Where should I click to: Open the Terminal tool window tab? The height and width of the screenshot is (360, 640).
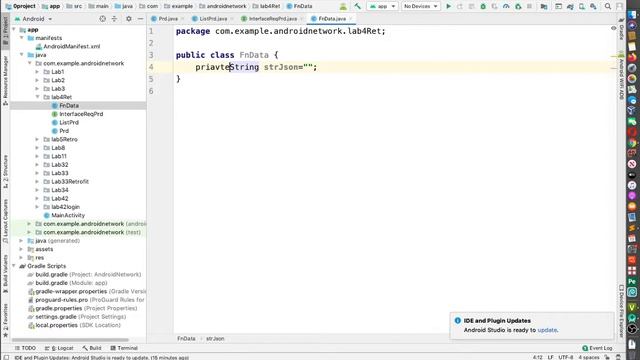[x=124, y=348]
